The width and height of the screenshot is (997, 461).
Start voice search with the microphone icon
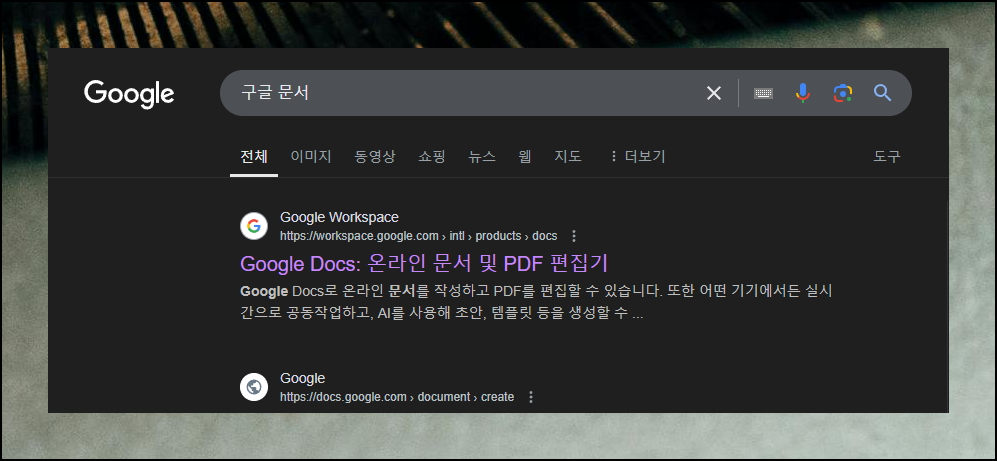click(x=803, y=93)
